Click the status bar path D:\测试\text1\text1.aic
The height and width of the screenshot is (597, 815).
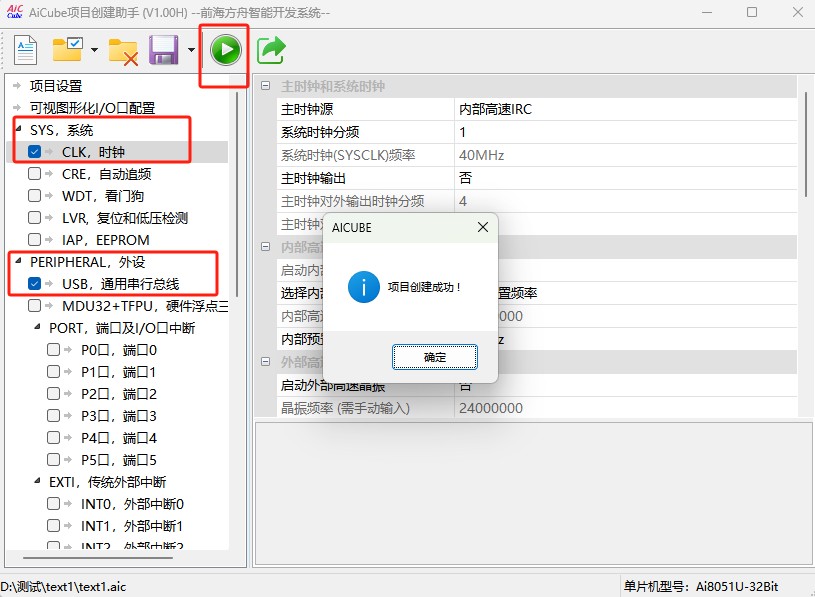(63, 587)
